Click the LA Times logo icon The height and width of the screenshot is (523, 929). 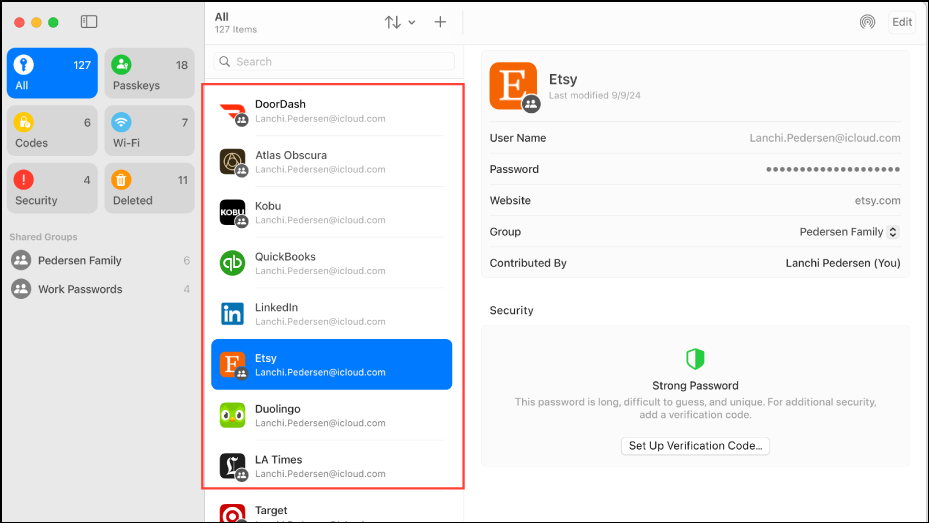coord(232,466)
